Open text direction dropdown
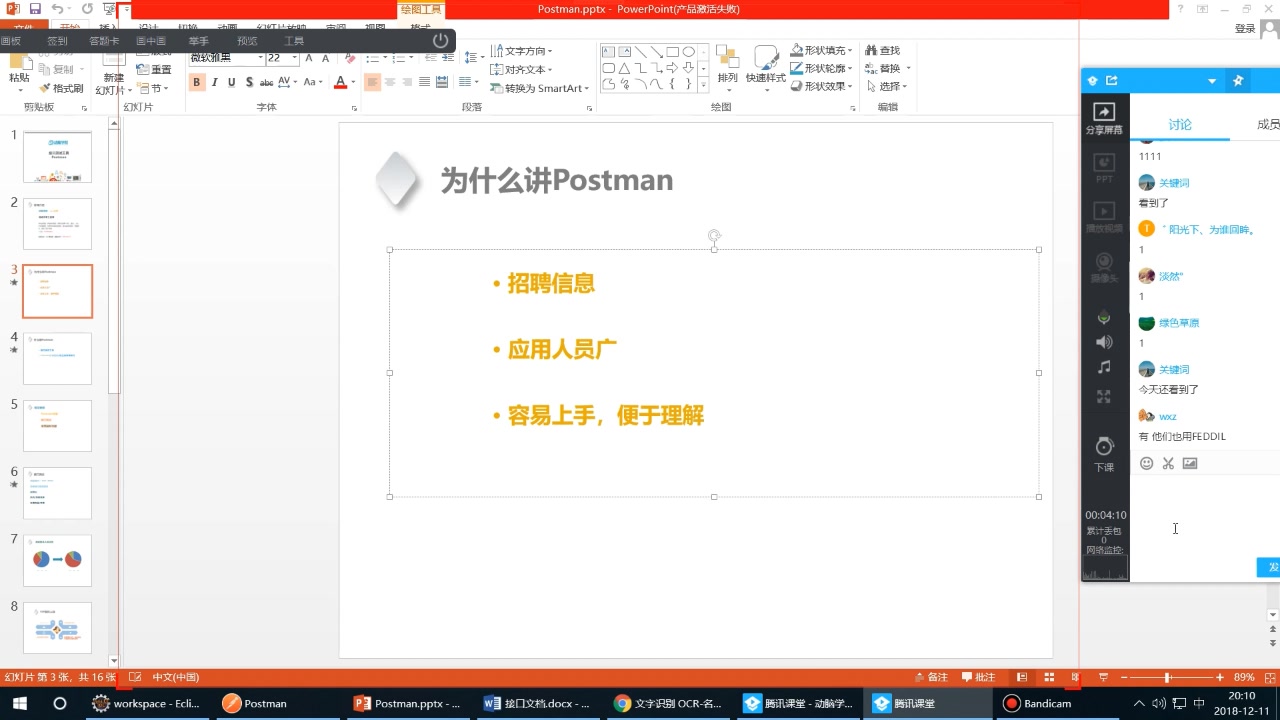This screenshot has width=1280, height=720. coord(522,51)
